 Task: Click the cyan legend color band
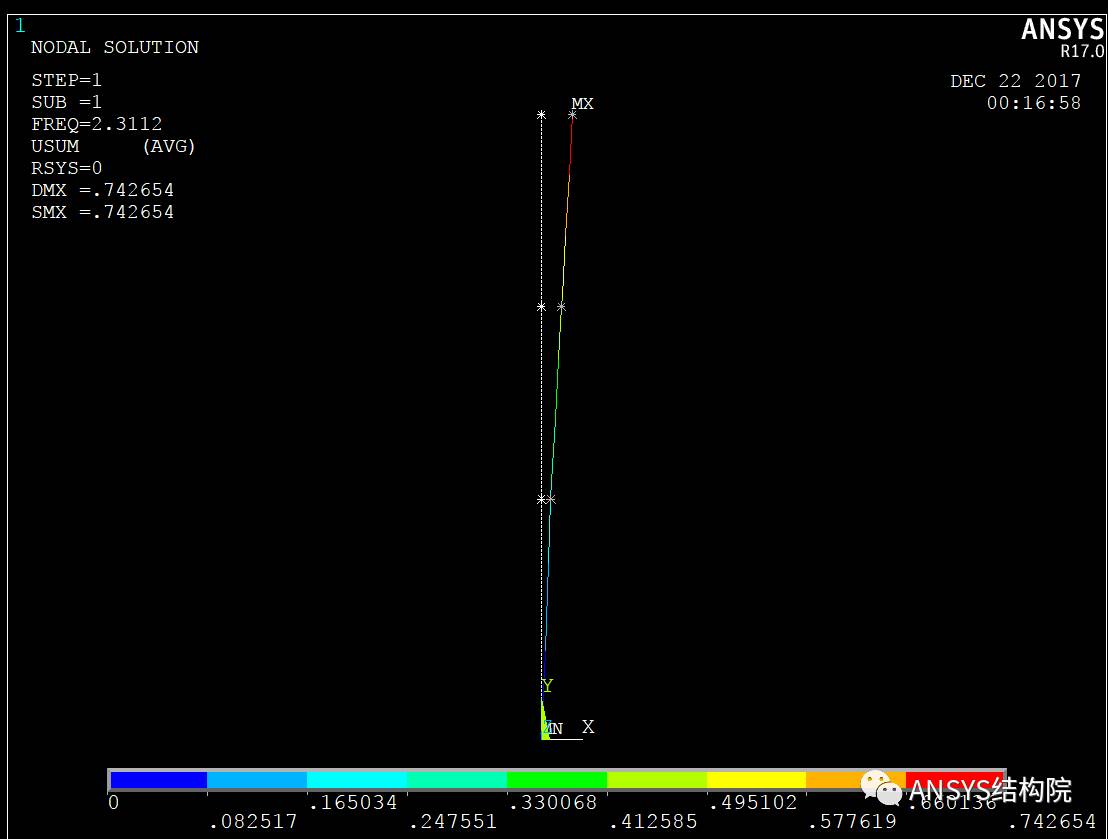(357, 780)
